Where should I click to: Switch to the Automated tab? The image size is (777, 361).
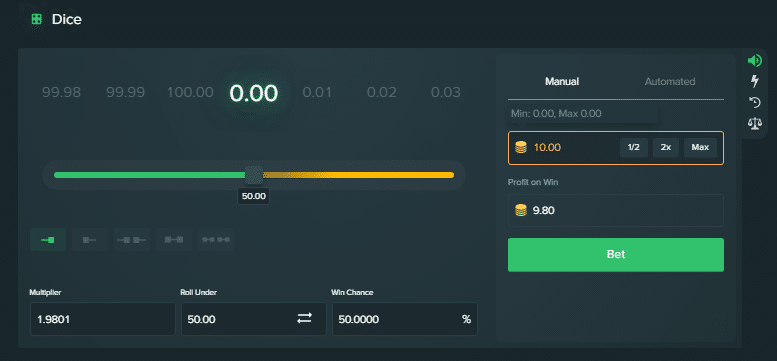(x=670, y=82)
